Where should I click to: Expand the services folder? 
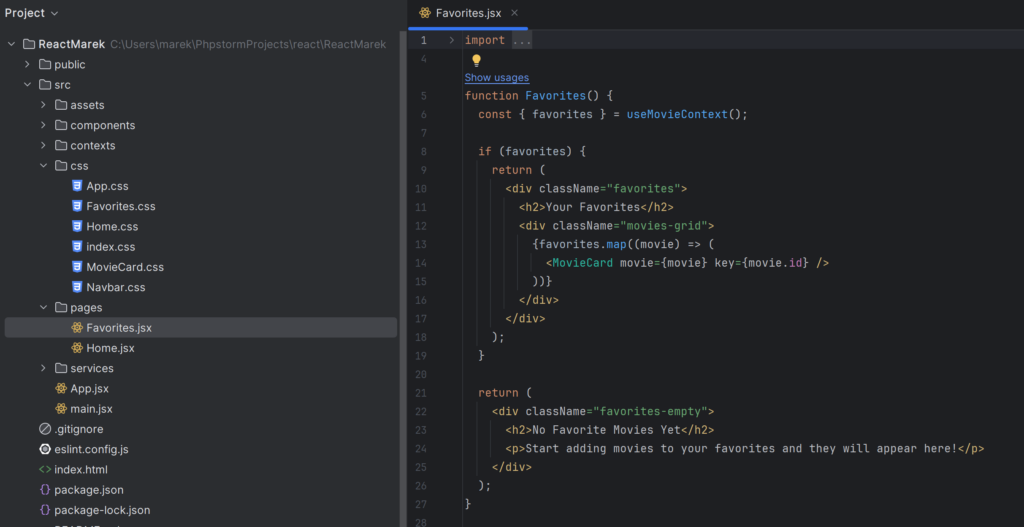click(x=43, y=368)
